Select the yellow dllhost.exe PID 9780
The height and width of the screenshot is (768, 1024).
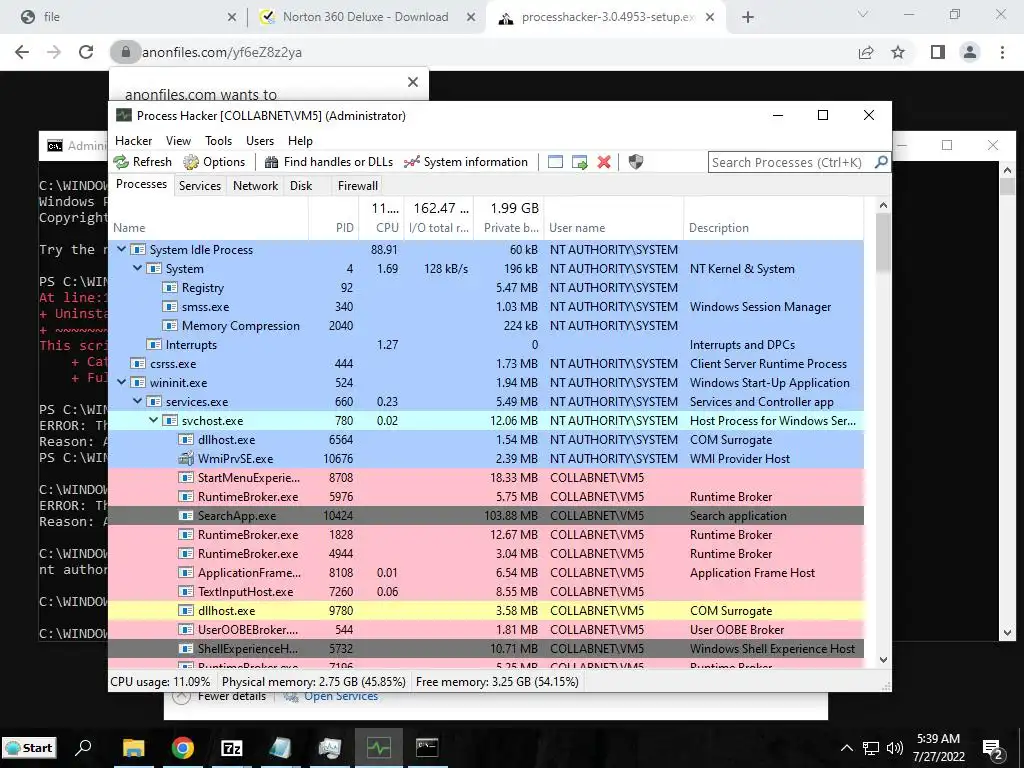point(486,611)
